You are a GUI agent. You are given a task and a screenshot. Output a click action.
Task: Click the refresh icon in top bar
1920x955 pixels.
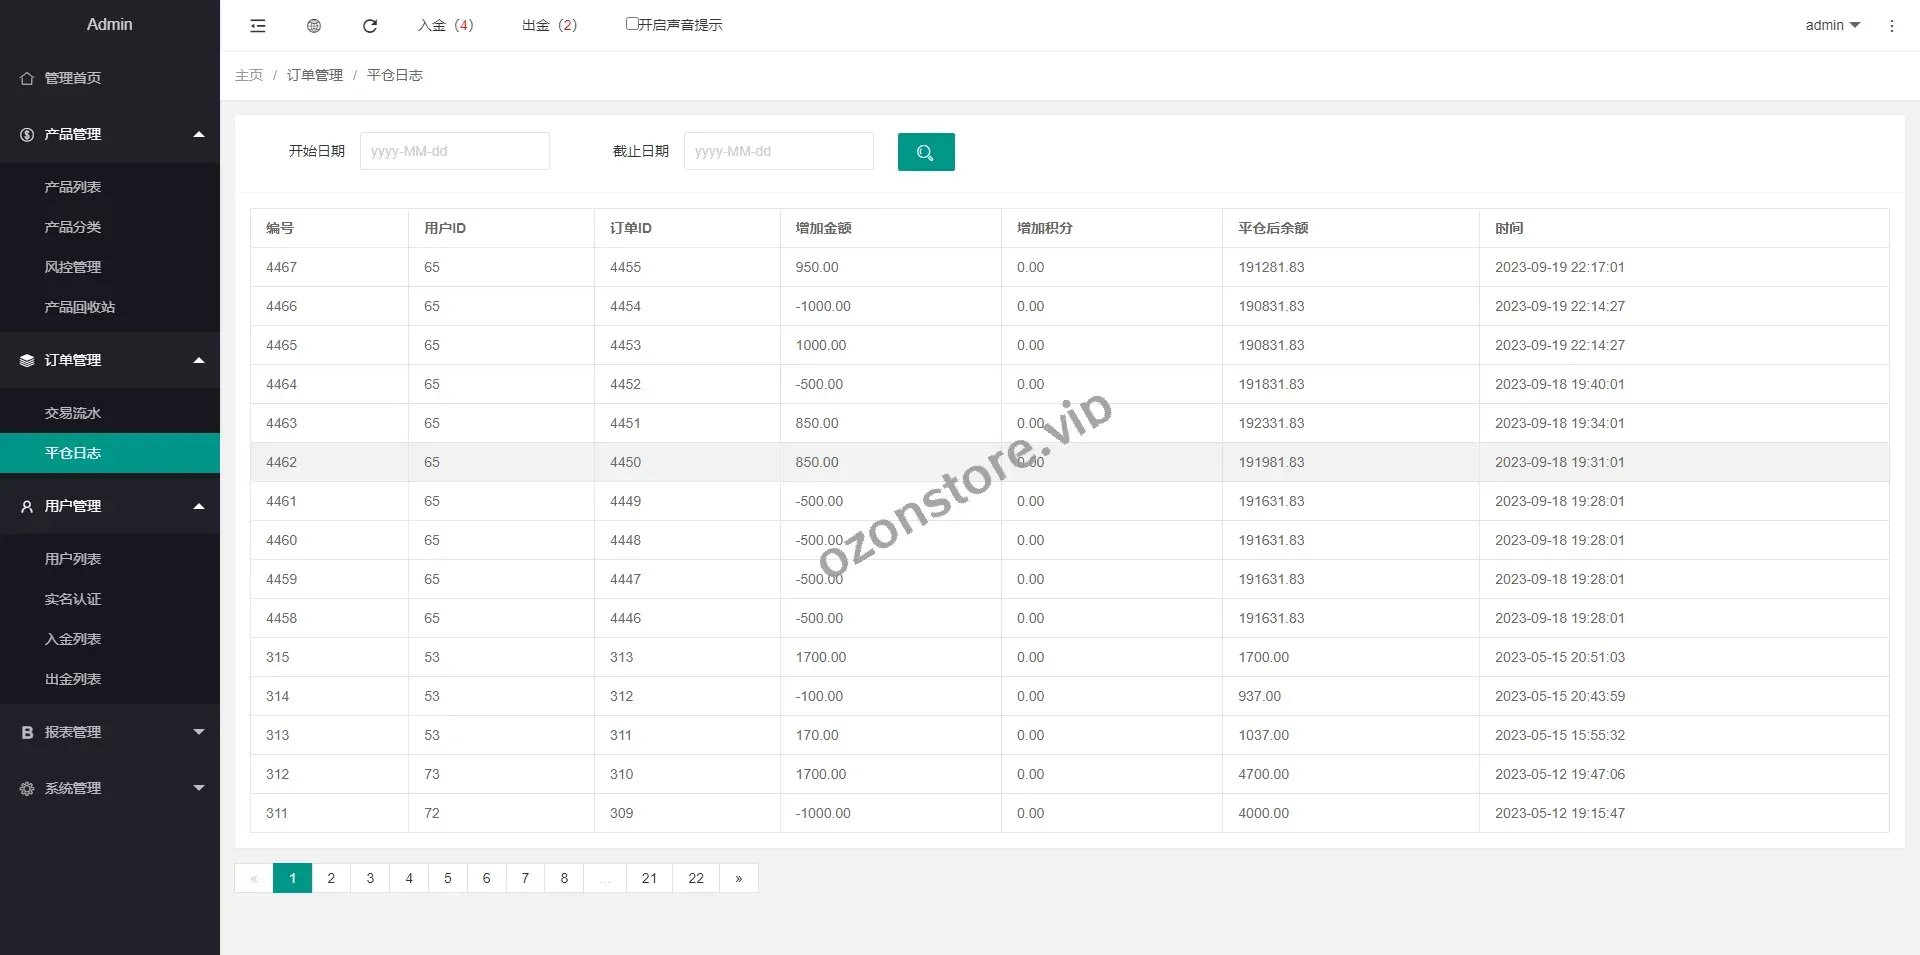(x=370, y=26)
